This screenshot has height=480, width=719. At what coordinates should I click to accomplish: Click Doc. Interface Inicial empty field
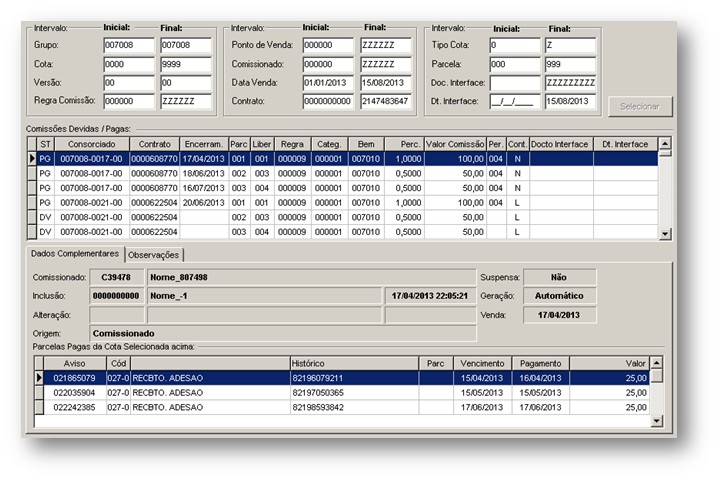(x=515, y=83)
